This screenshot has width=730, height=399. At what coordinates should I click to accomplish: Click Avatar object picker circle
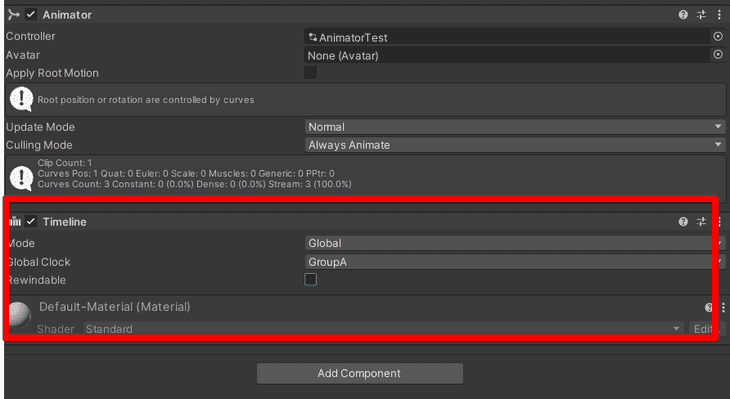pos(718,55)
